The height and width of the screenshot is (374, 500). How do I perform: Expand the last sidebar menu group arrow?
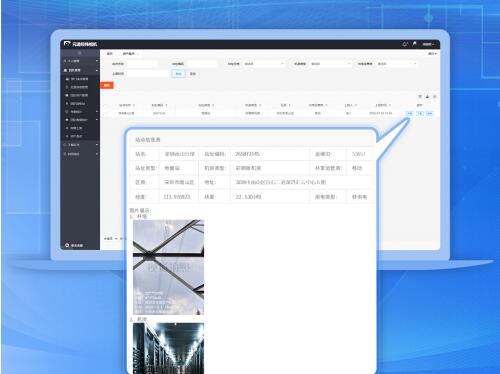(97, 154)
